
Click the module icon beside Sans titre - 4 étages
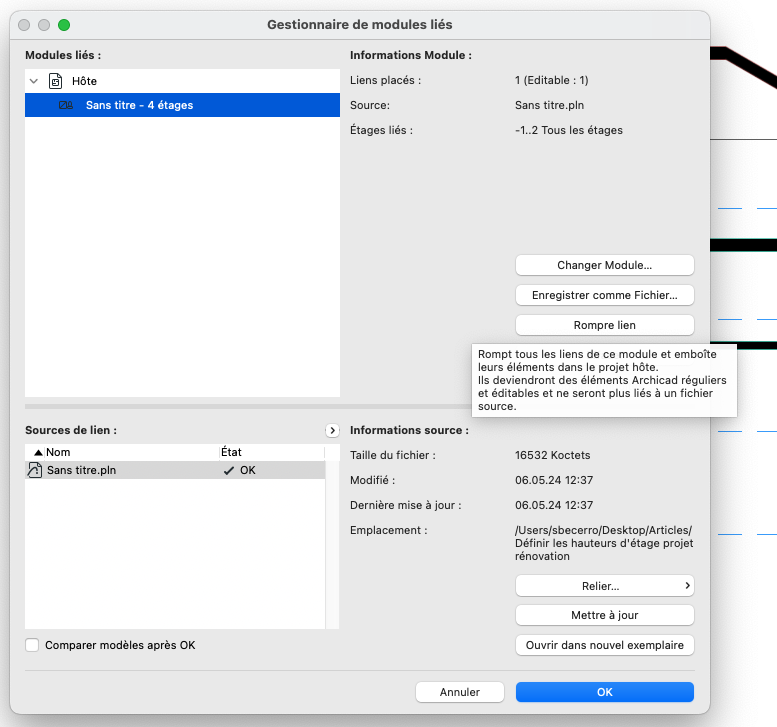coord(66,105)
